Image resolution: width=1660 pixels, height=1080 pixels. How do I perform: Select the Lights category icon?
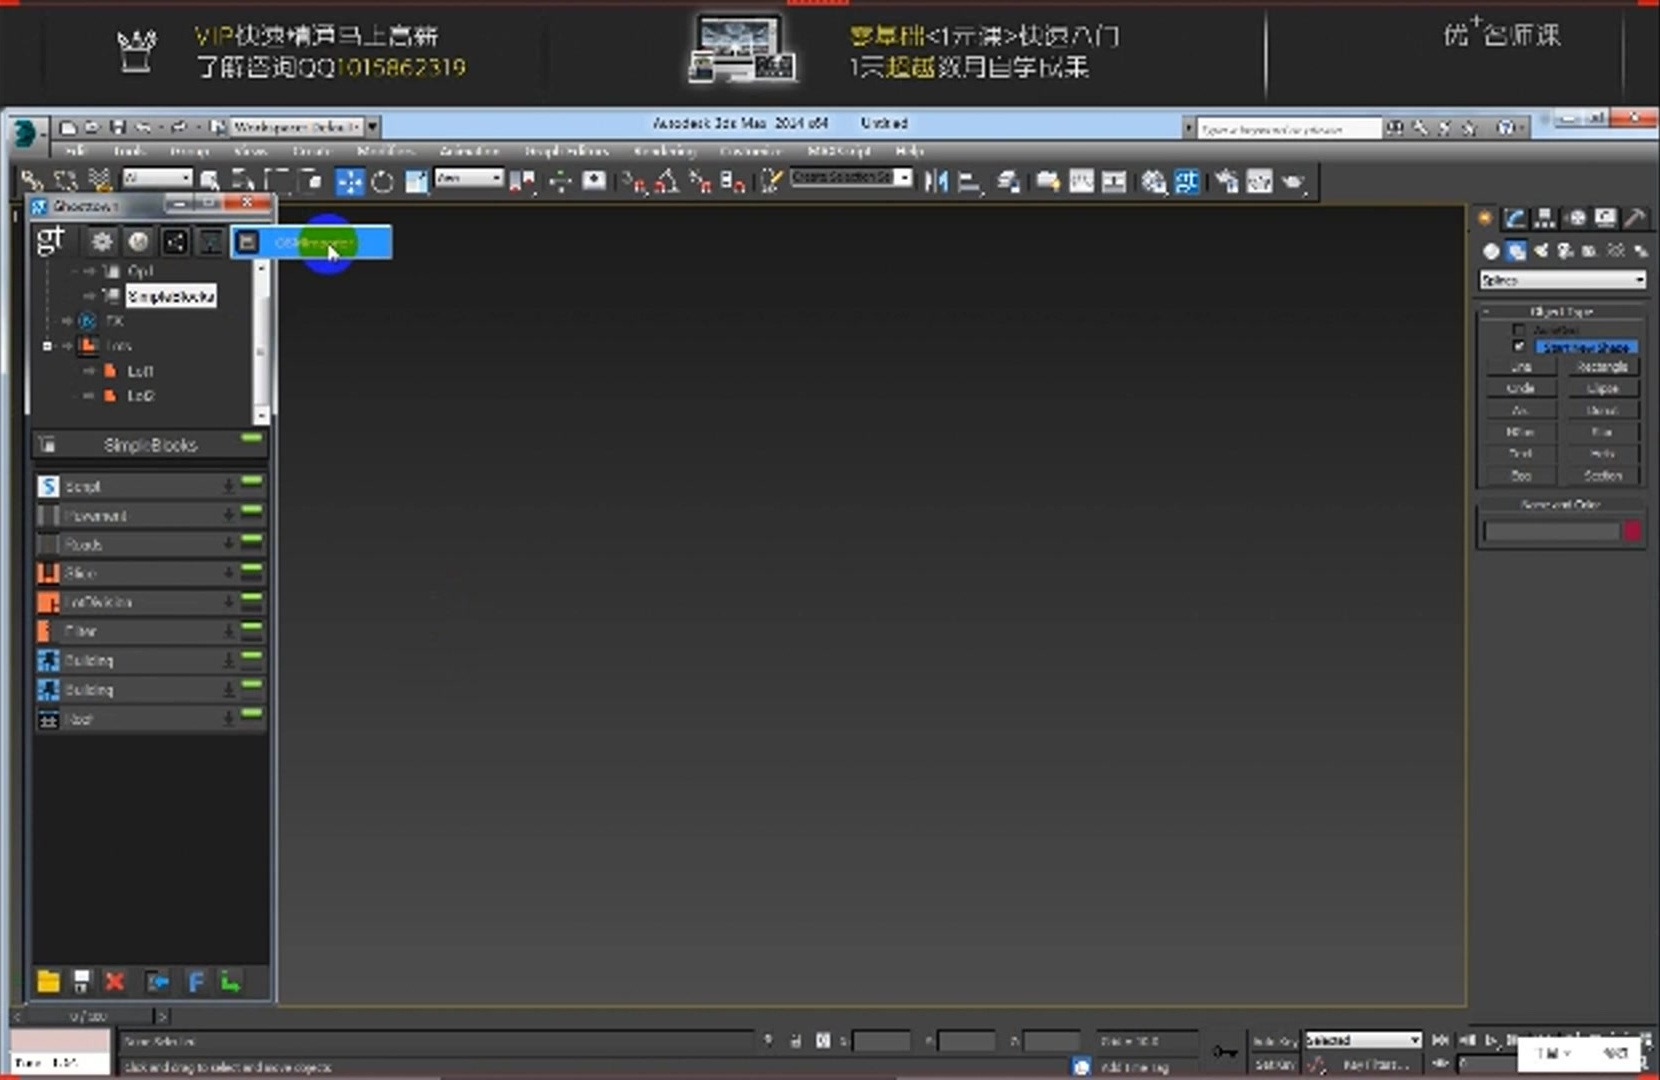pos(1541,251)
